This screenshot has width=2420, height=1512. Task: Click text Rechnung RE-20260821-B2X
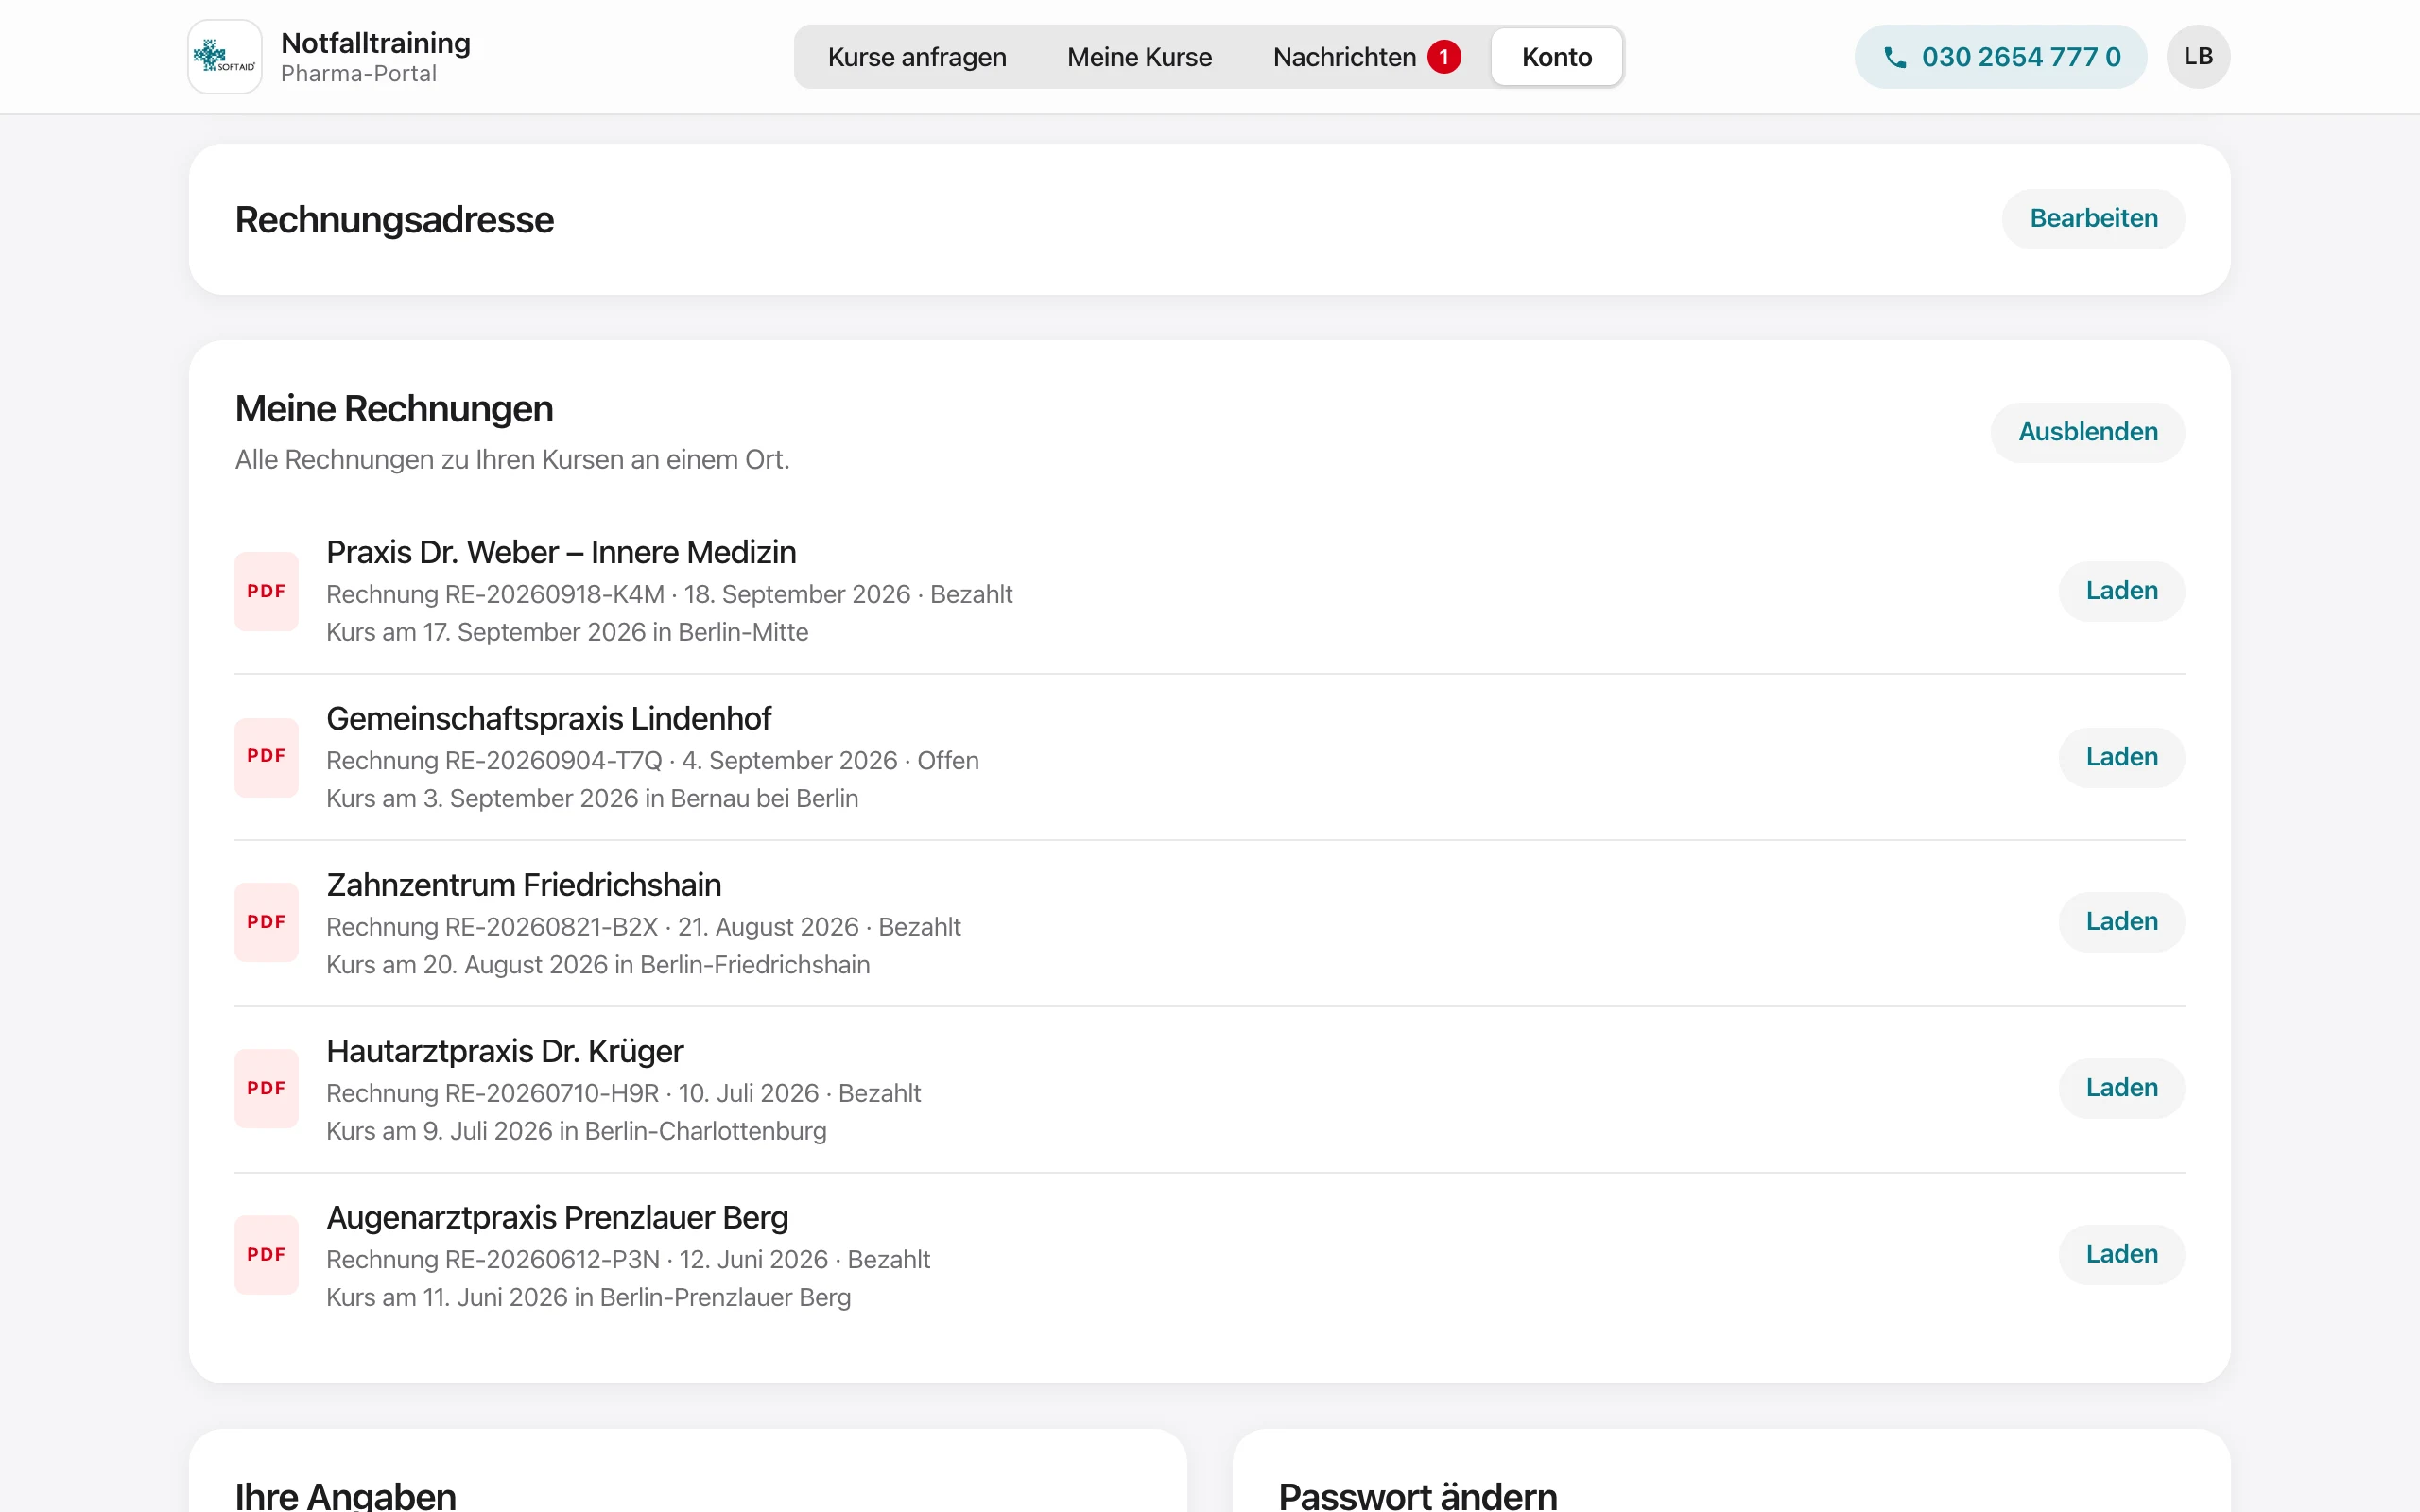(492, 927)
